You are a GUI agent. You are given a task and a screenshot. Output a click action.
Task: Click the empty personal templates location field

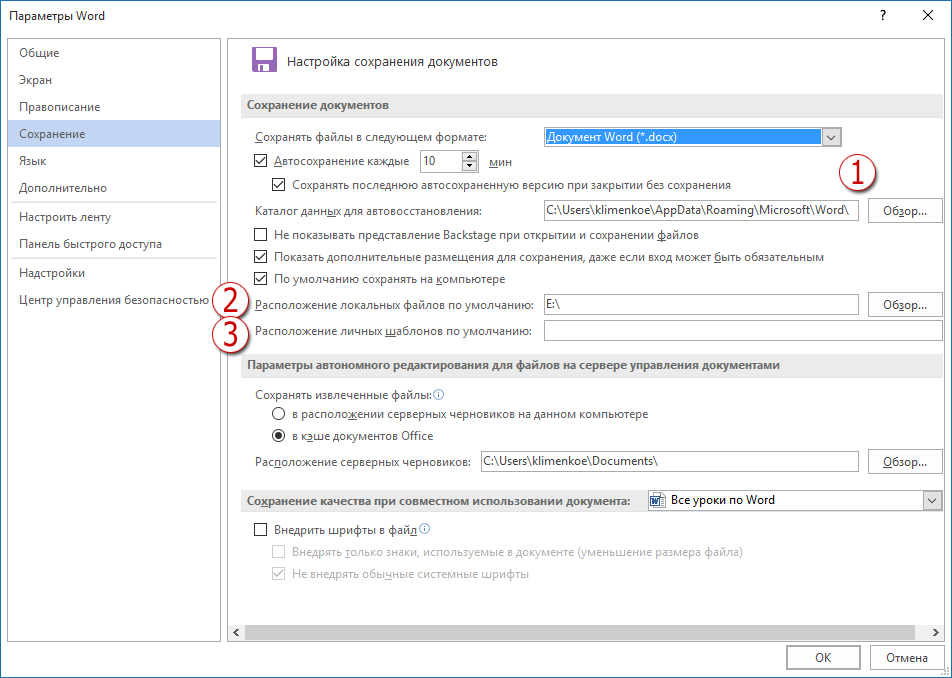pos(743,331)
